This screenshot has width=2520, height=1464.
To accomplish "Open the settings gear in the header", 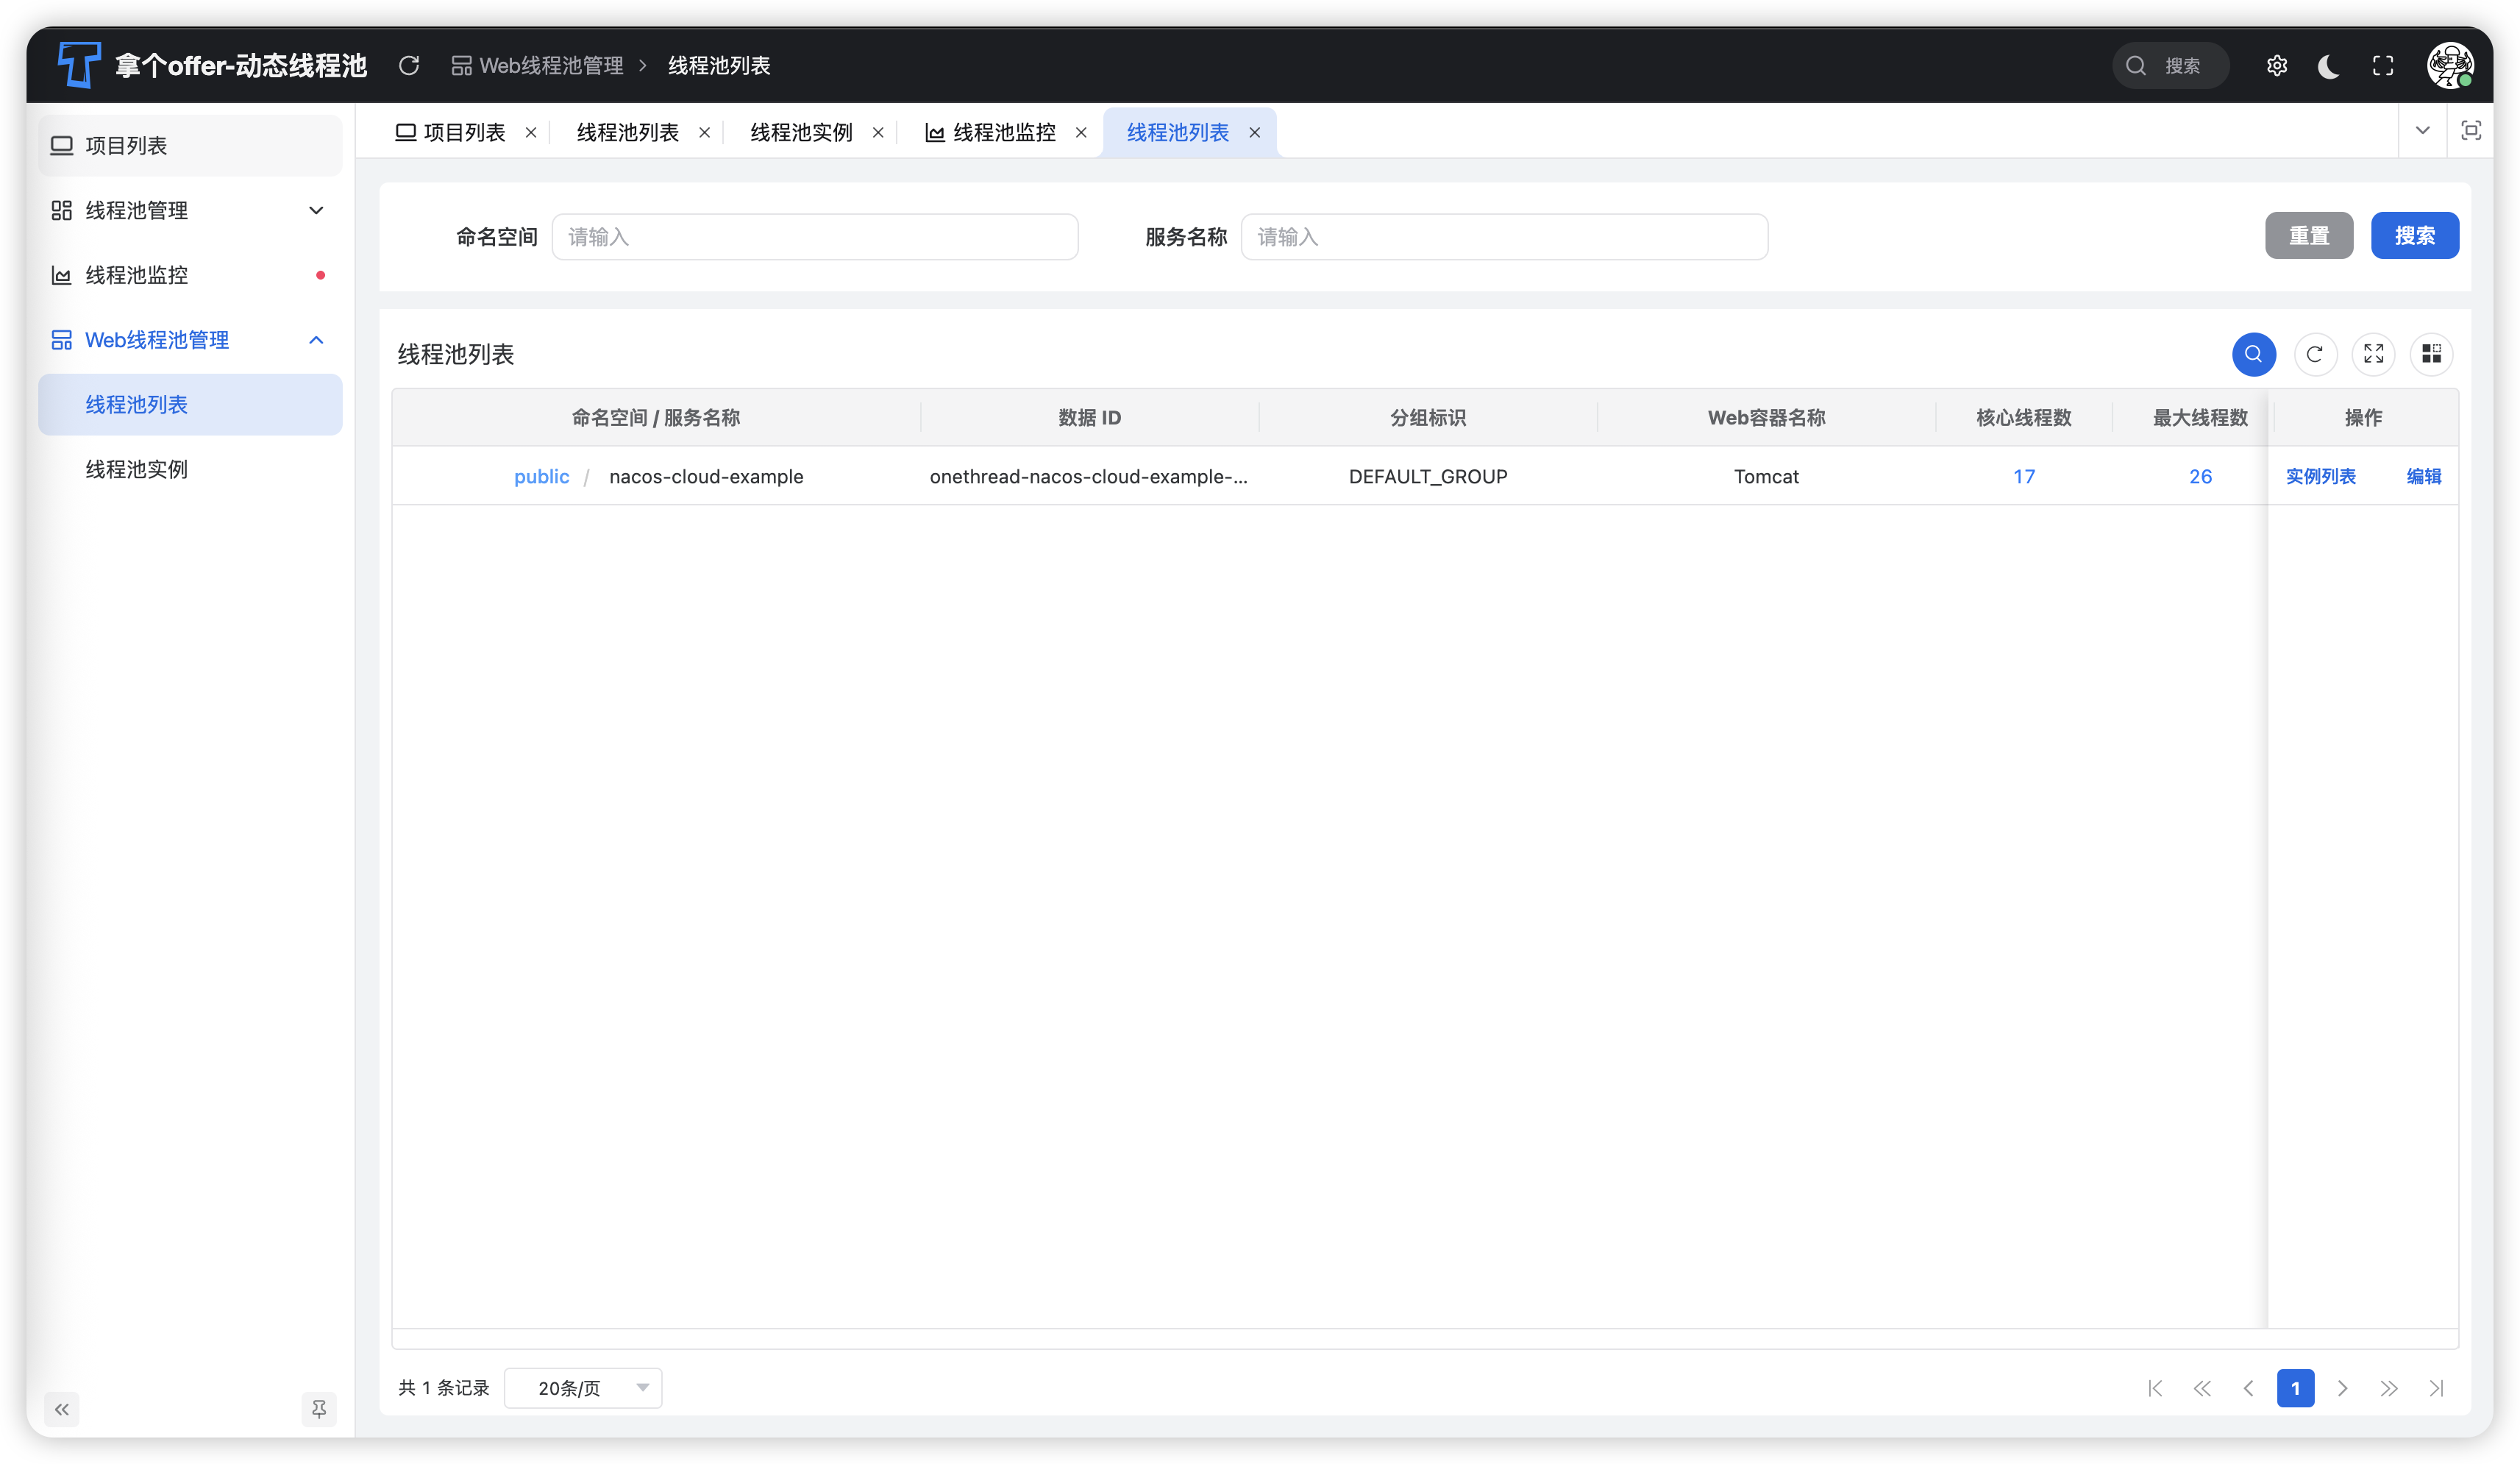I will tap(2276, 66).
